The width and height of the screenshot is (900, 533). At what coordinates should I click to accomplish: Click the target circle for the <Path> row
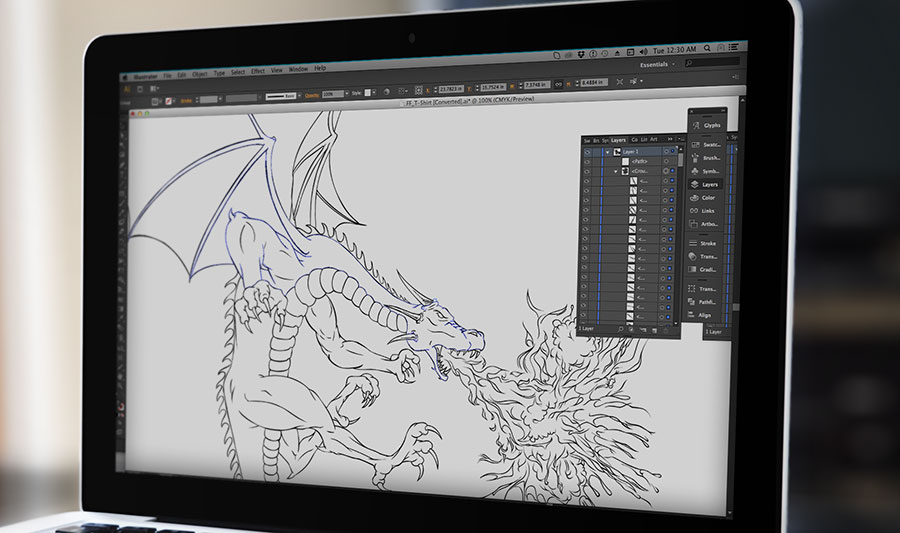(666, 161)
